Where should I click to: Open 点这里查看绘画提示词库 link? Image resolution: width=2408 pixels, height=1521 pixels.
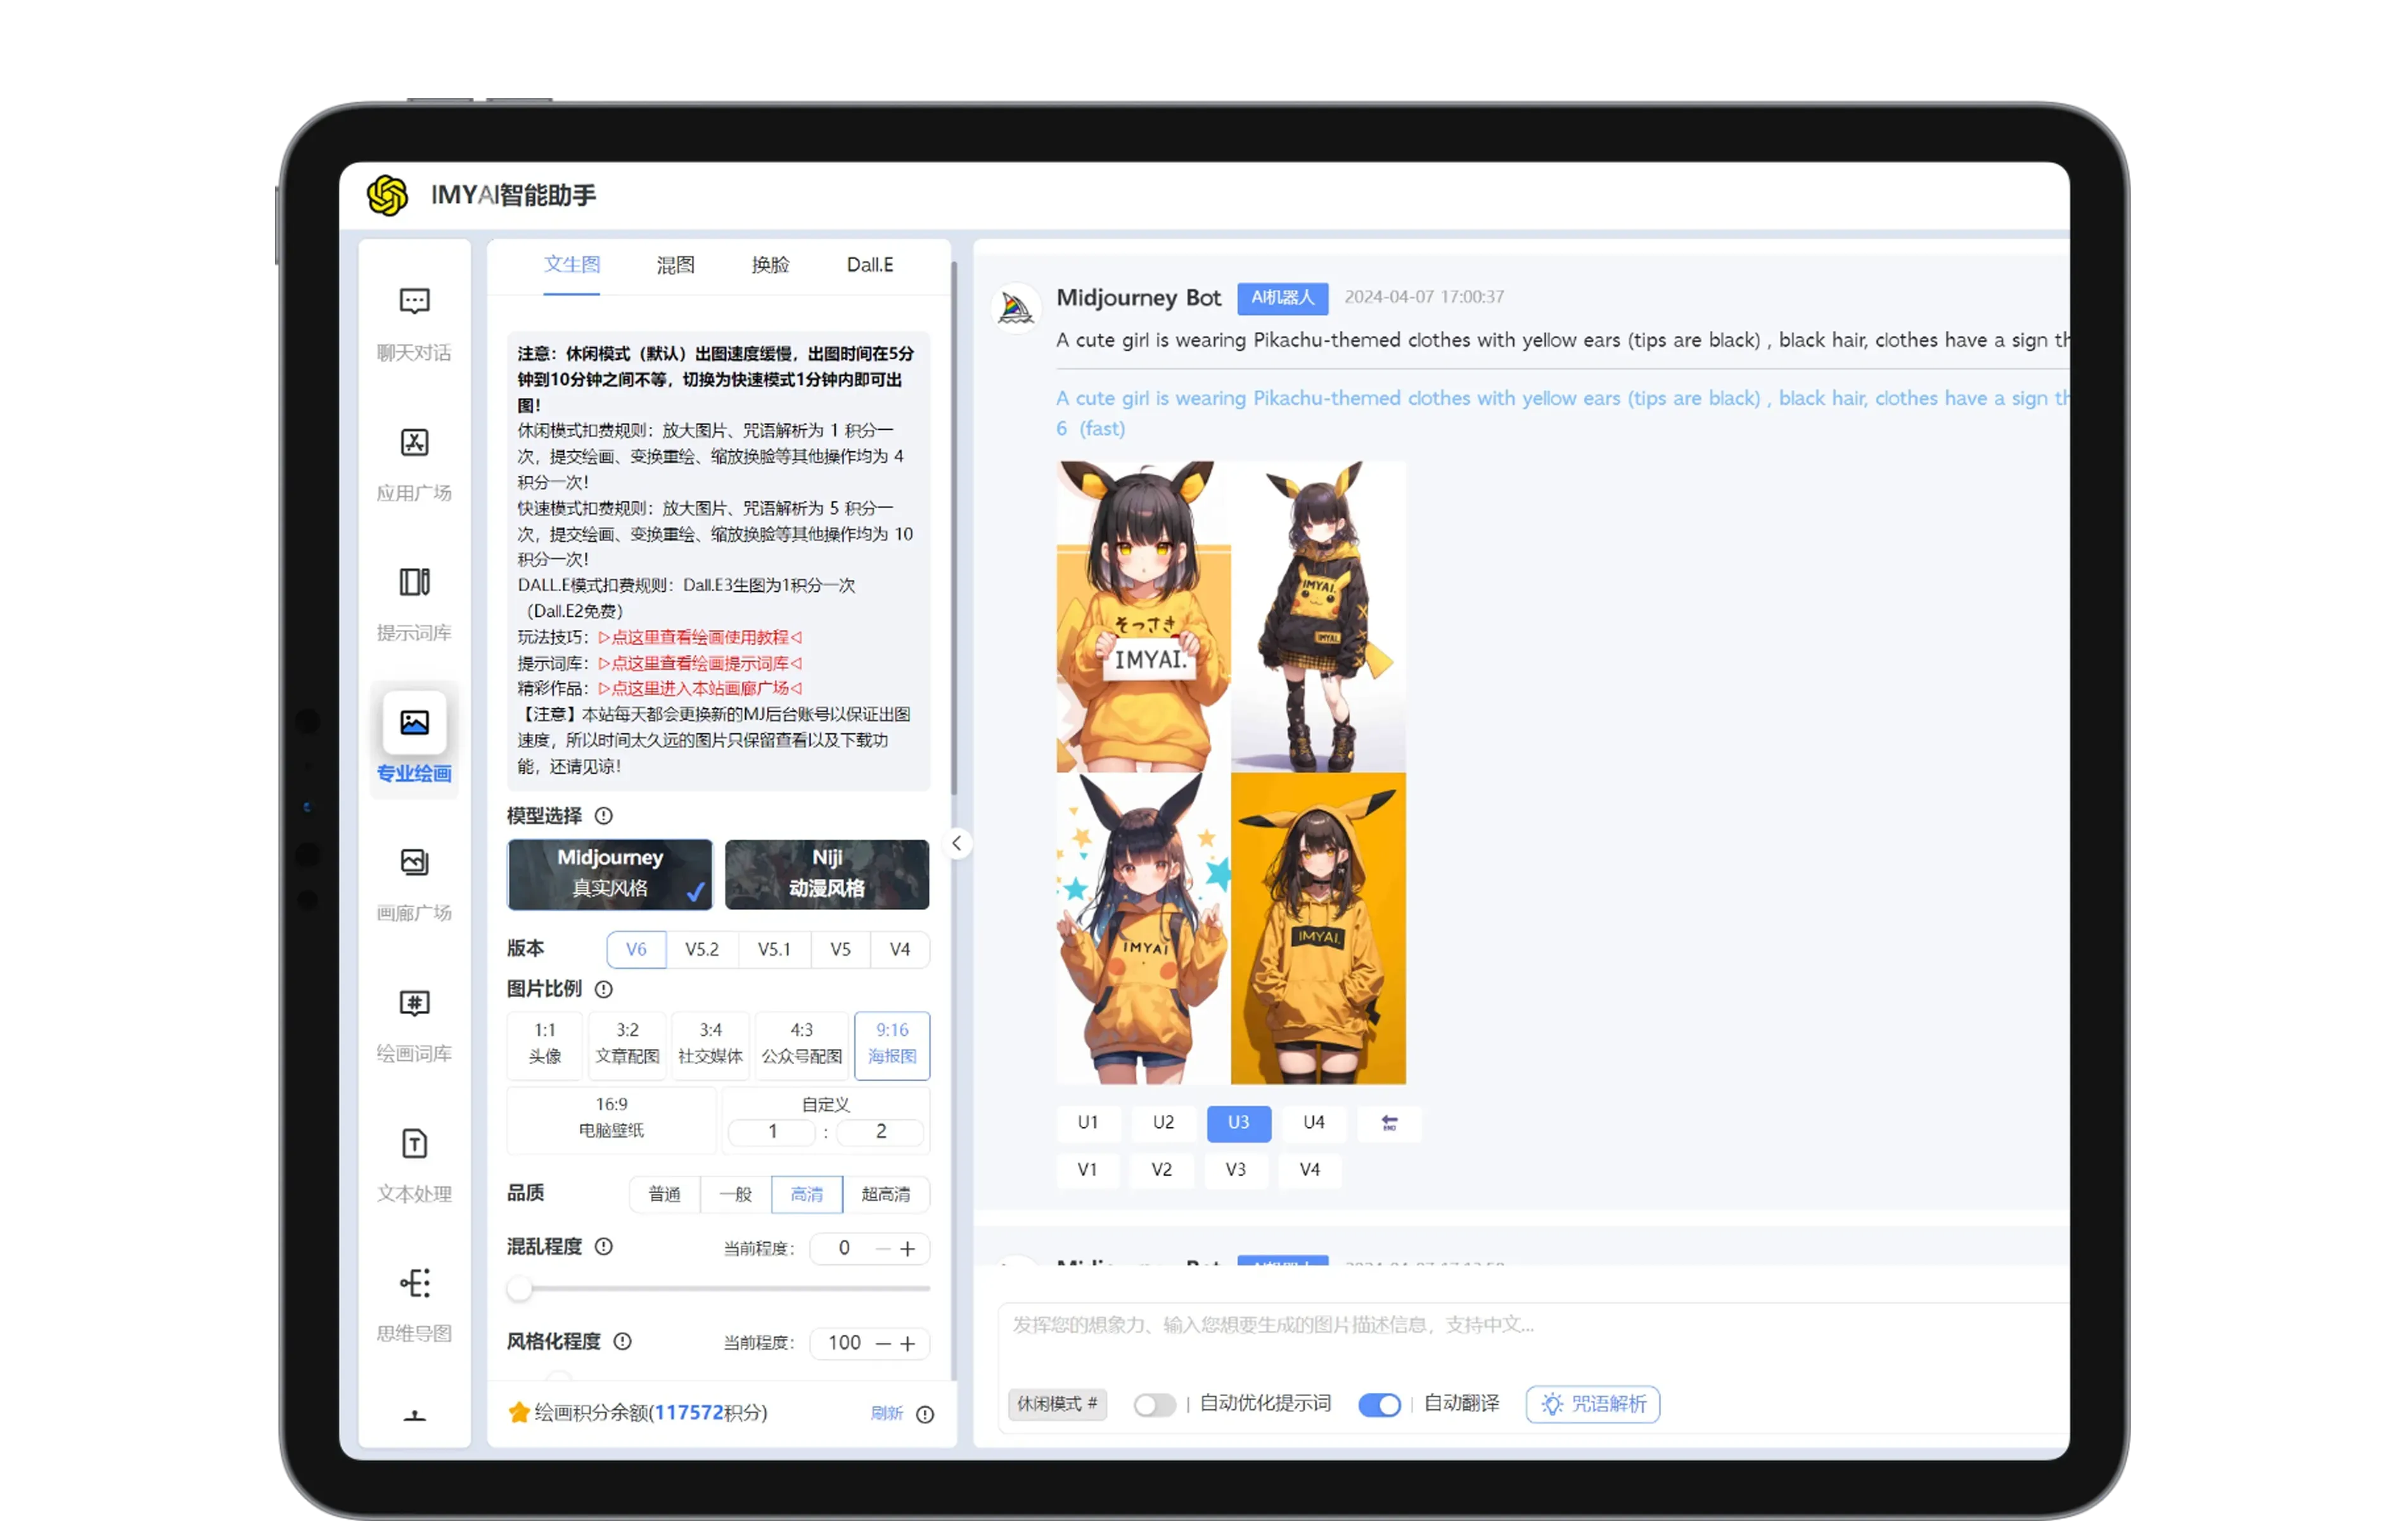pyautogui.click(x=700, y=663)
